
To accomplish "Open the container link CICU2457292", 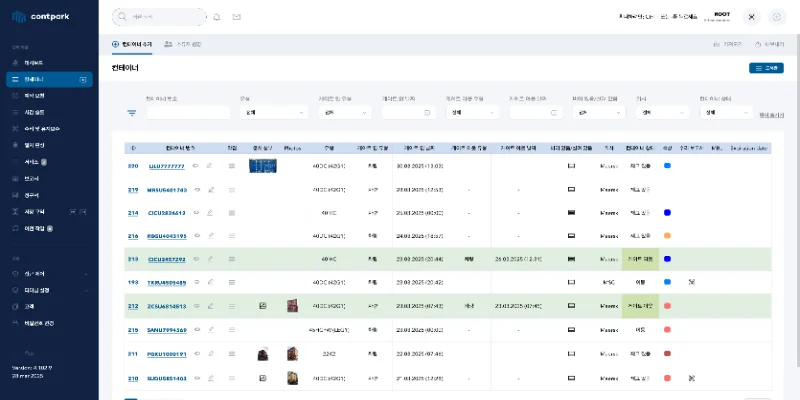I will 166,260.
